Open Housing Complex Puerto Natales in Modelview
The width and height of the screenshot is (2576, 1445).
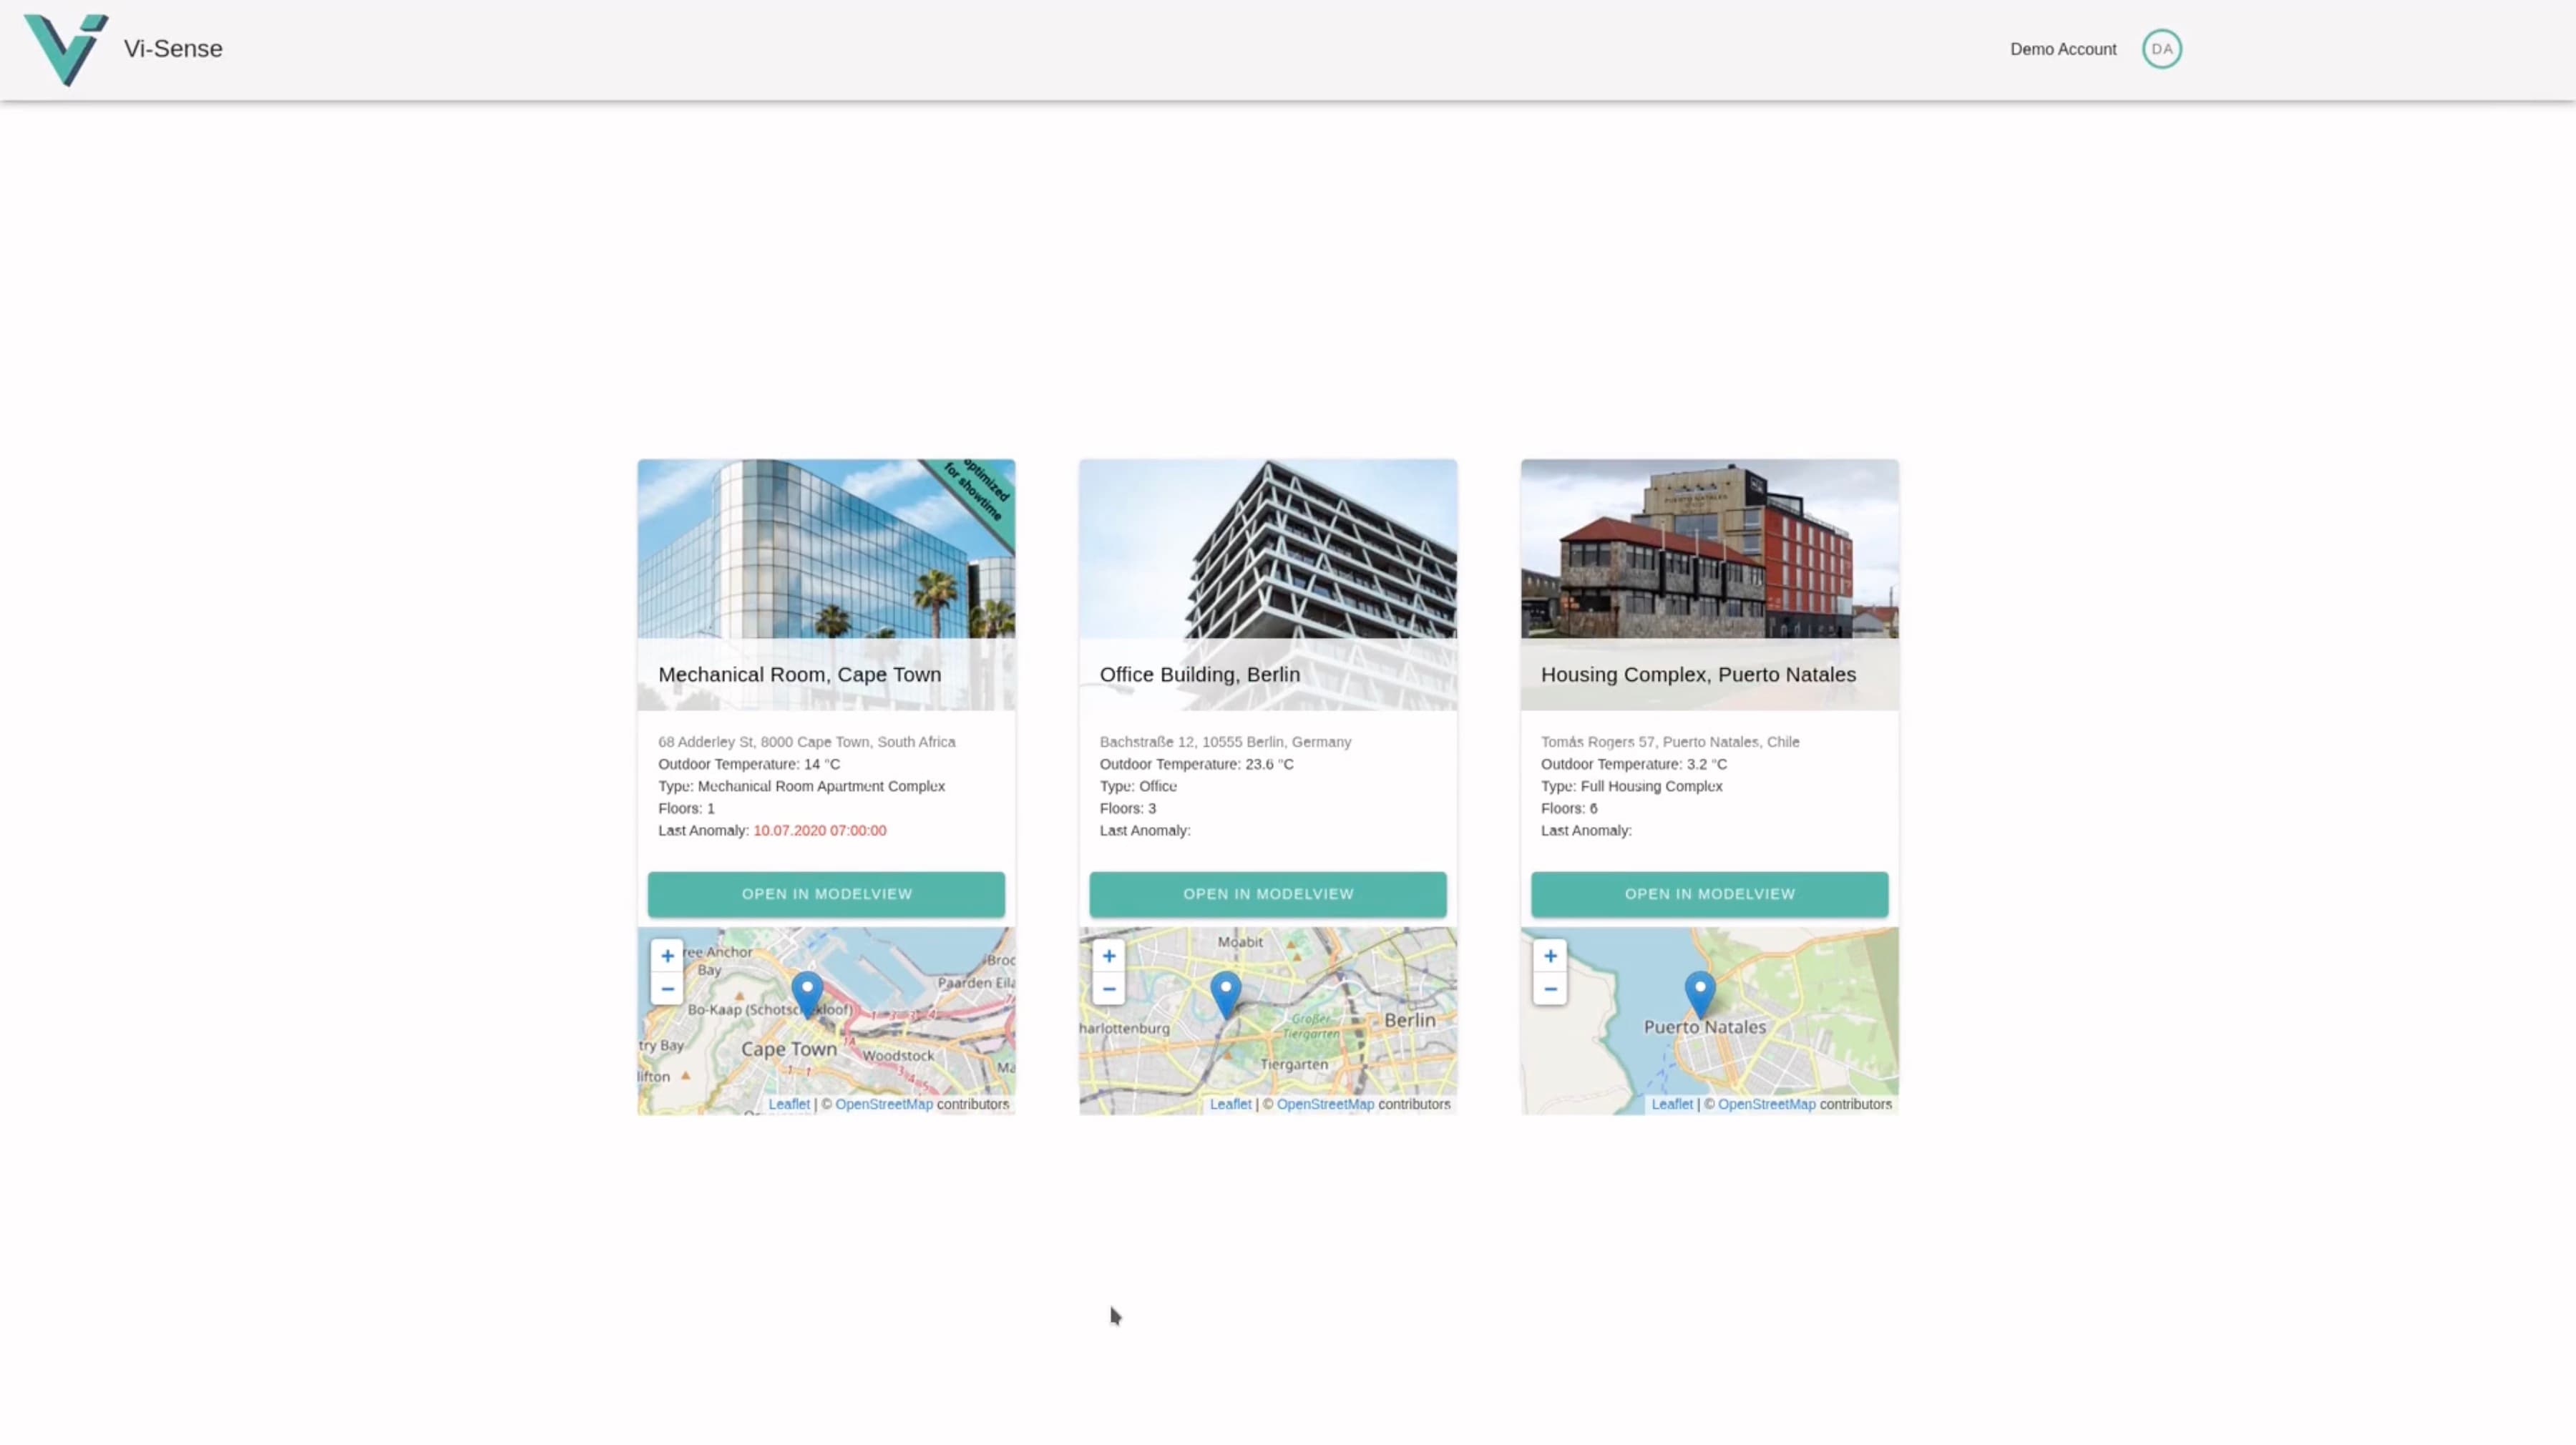(1709, 894)
